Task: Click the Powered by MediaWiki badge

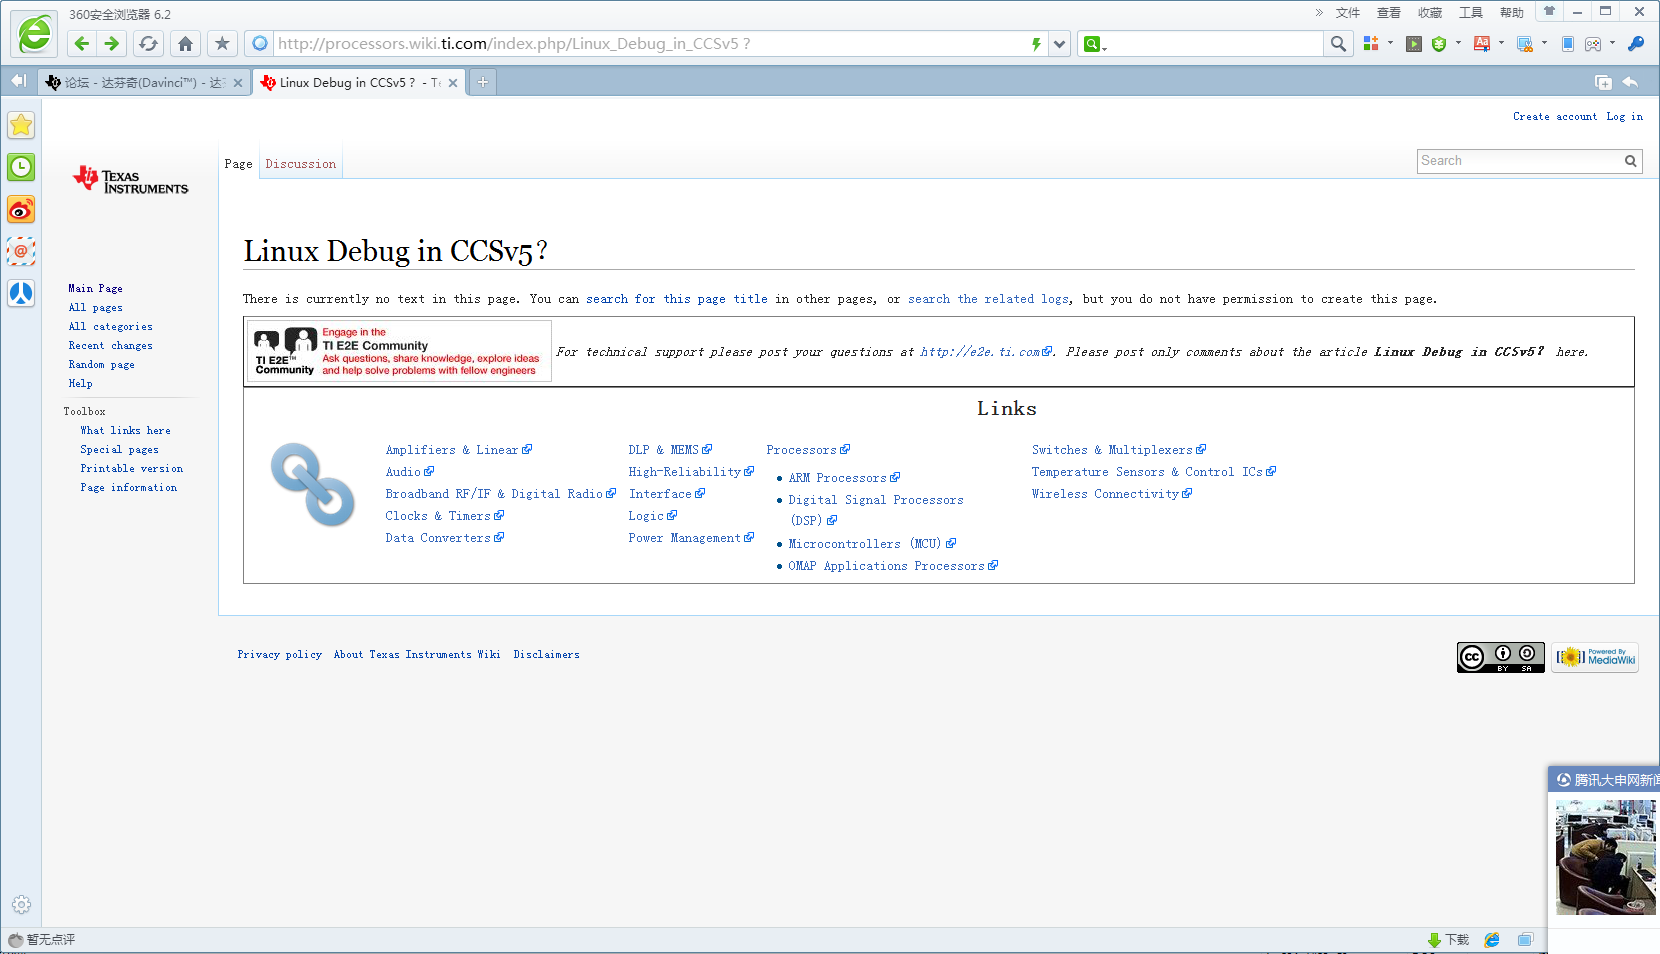Action: pos(1595,658)
